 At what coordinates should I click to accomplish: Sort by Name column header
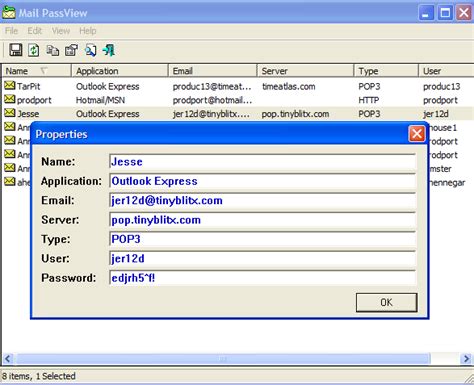[x=37, y=71]
